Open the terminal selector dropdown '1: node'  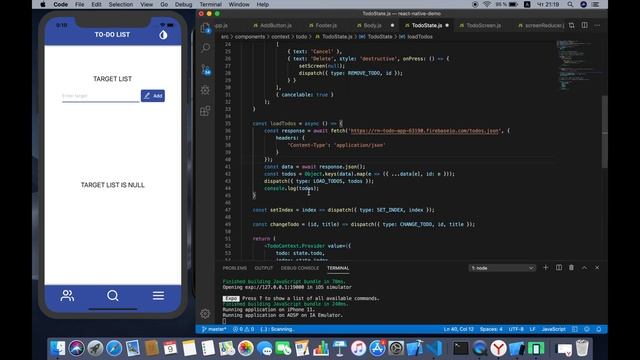click(x=502, y=268)
